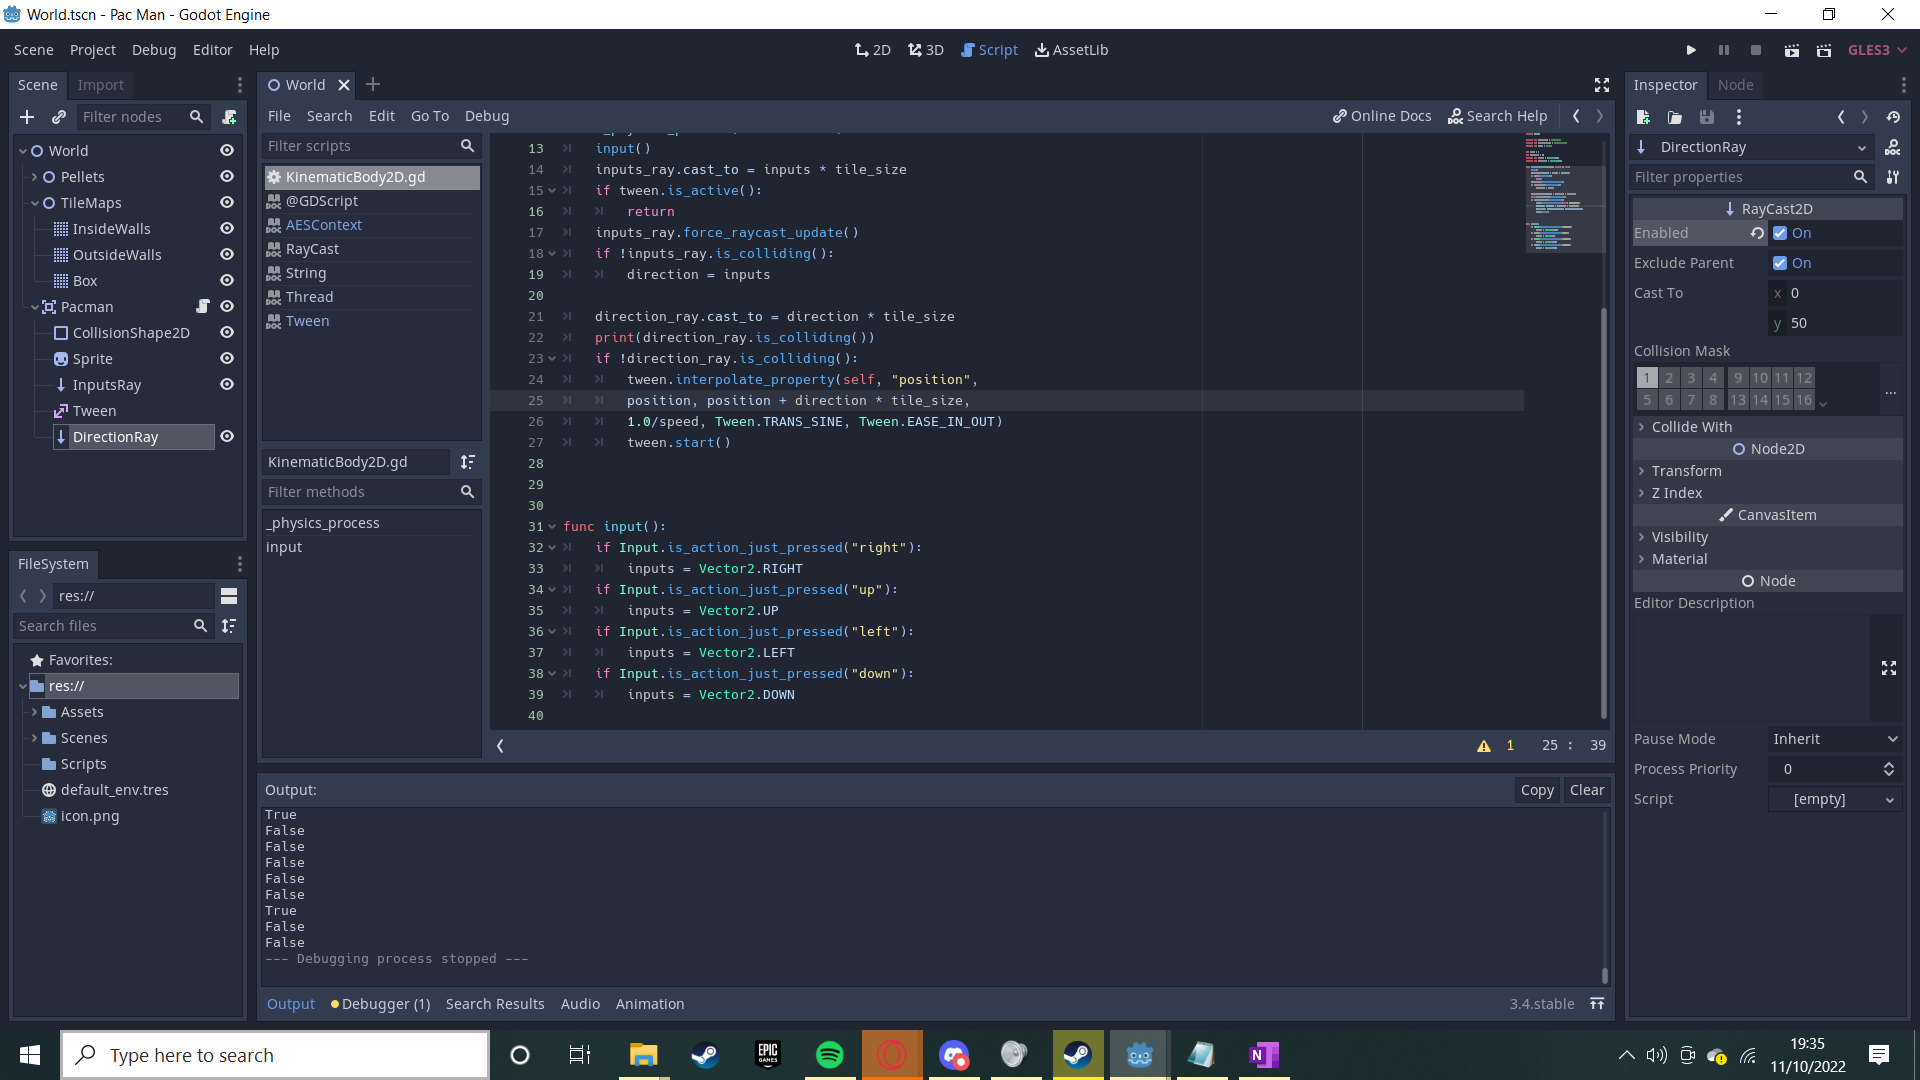The width and height of the screenshot is (1920, 1080).
Task: Toggle alphabetical sorting of methods list
Action: tap(467, 462)
